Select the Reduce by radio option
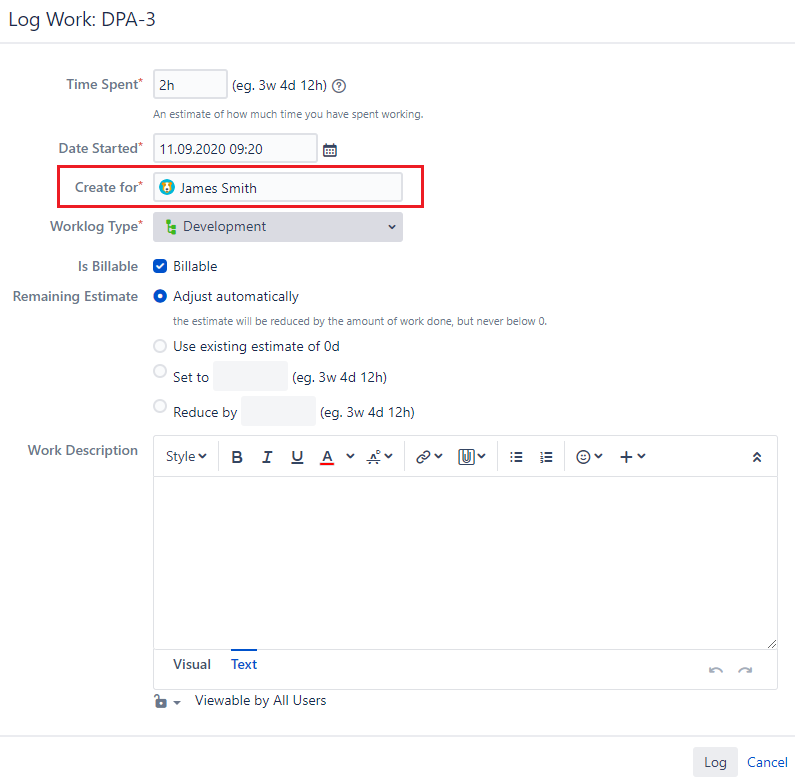Image resolution: width=798 pixels, height=782 pixels. pos(160,406)
